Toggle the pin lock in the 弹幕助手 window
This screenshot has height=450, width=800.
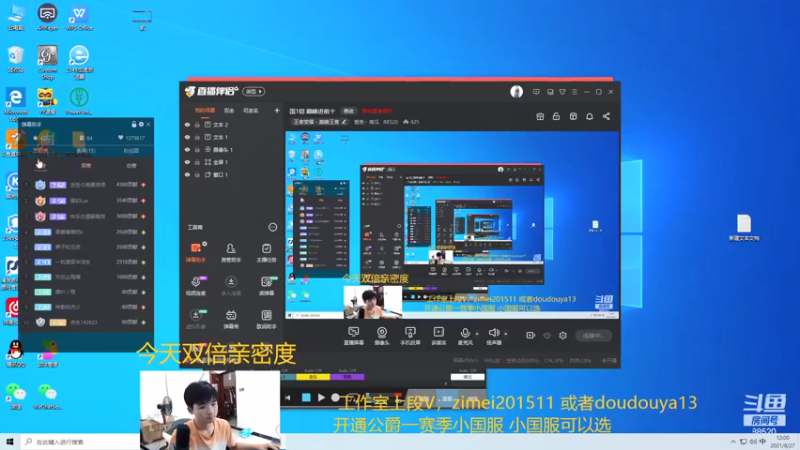click(134, 124)
